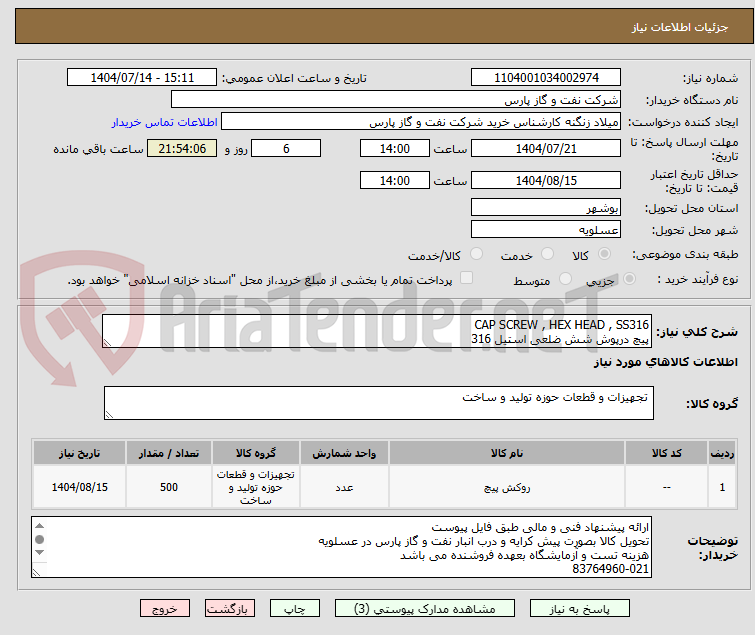Viewport: 755px width, 635px height.
Task: Click the province field بوشهر
Action: click(546, 207)
